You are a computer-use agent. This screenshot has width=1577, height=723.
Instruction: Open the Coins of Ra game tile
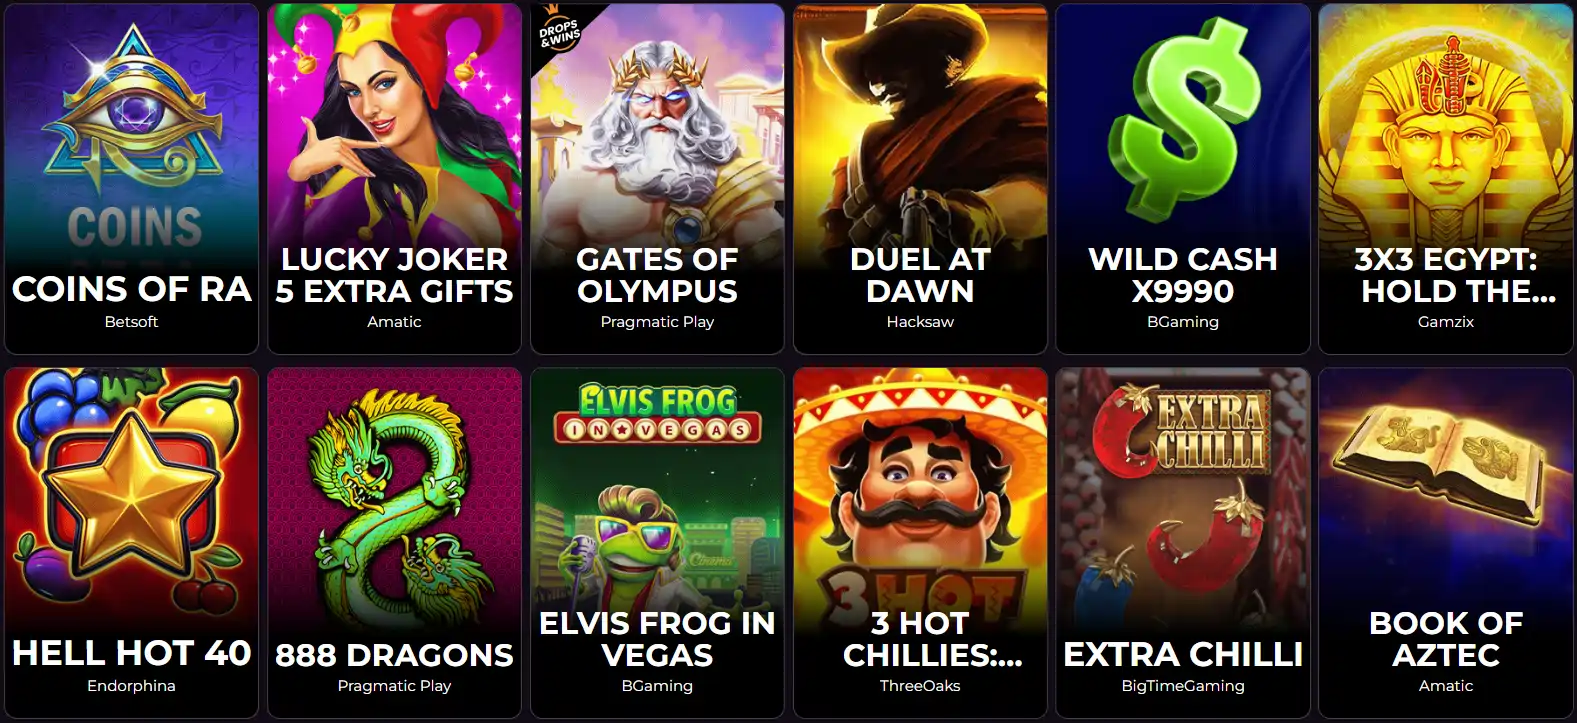pyautogui.click(x=131, y=179)
